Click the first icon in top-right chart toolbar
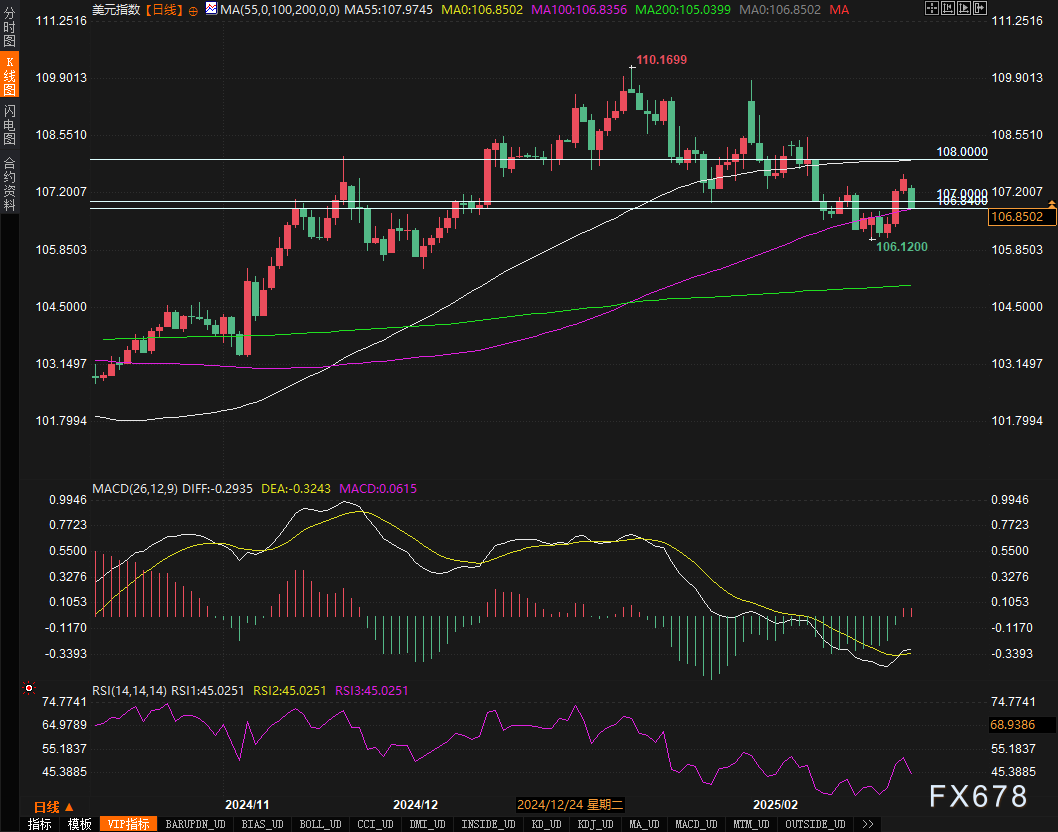1058x832 pixels. 932,9
